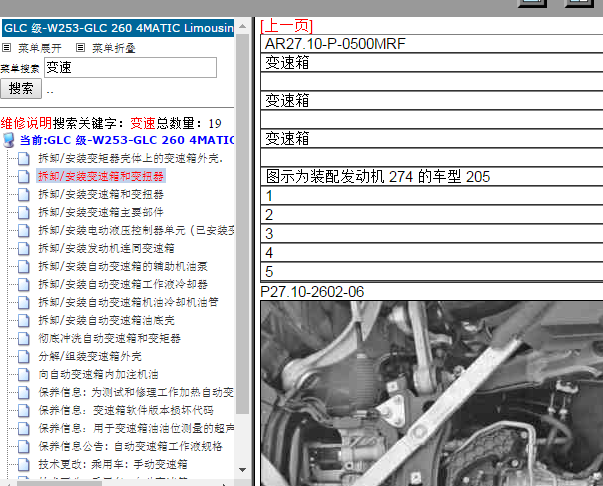
Task: Open 拆卸/安装自动变速箱机油冷却机油管
Action: pyautogui.click(x=128, y=302)
